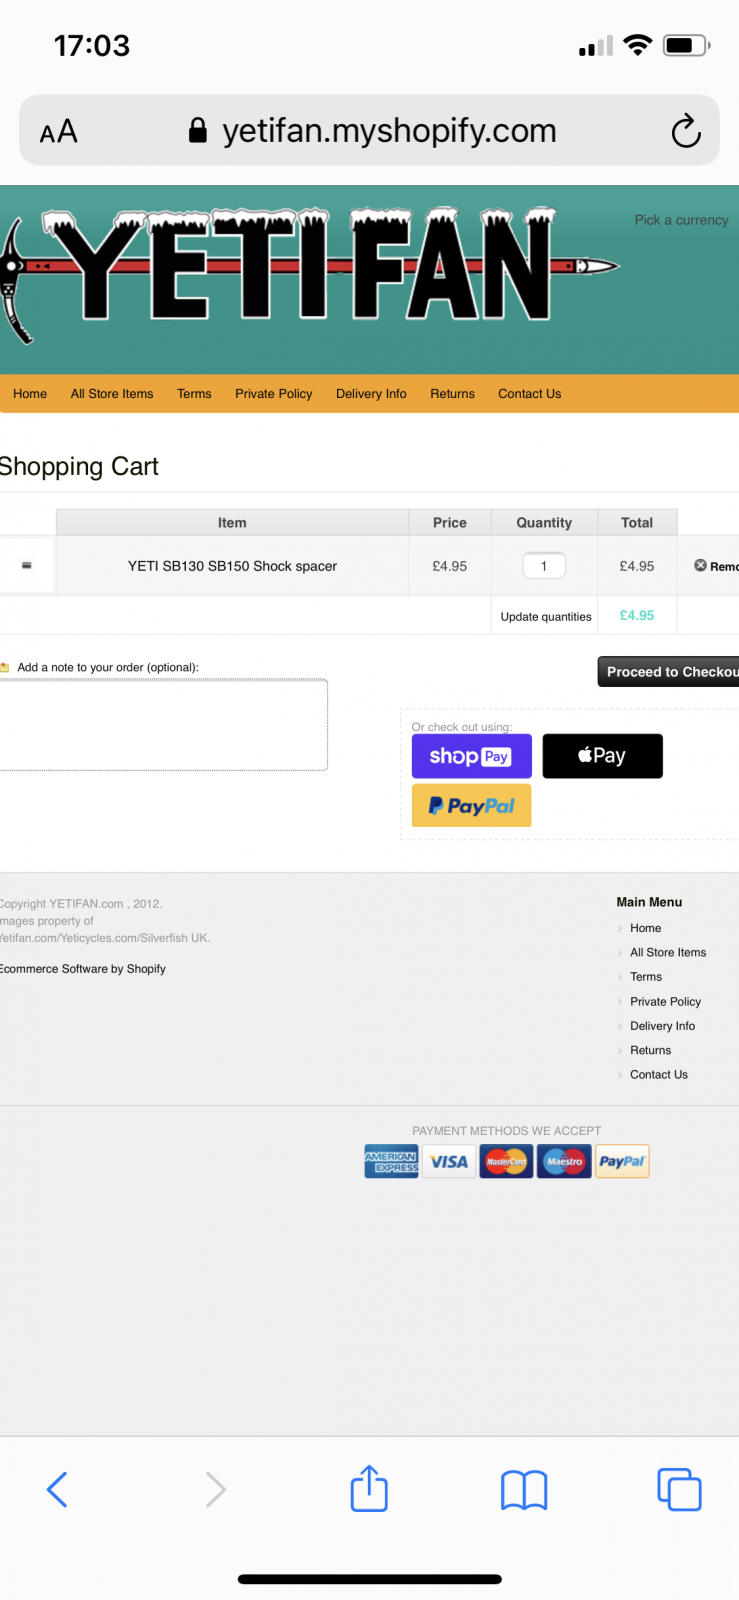Open YETI SB130 SB150 Shock spacer link
This screenshot has height=1600, width=739.
coord(232,566)
